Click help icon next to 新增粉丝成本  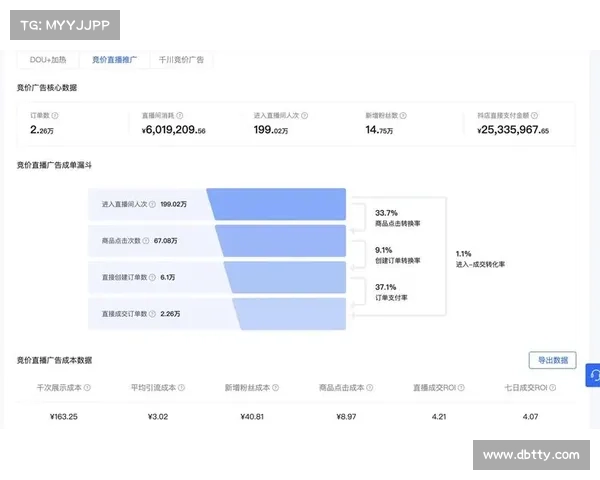point(276,388)
